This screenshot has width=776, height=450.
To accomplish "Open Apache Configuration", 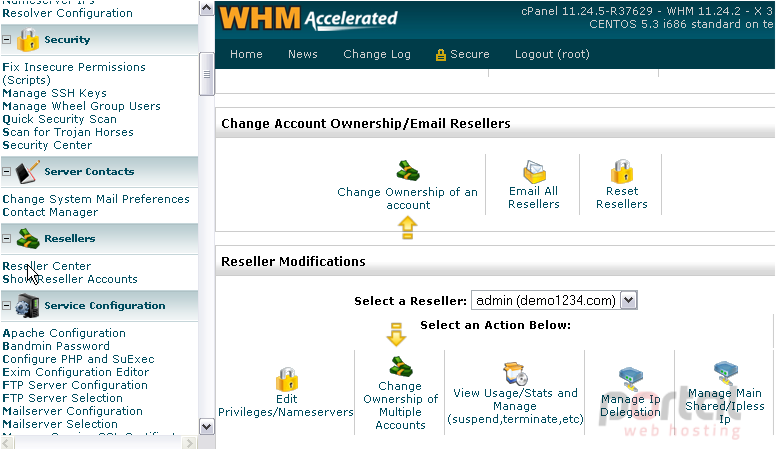I will point(64,333).
